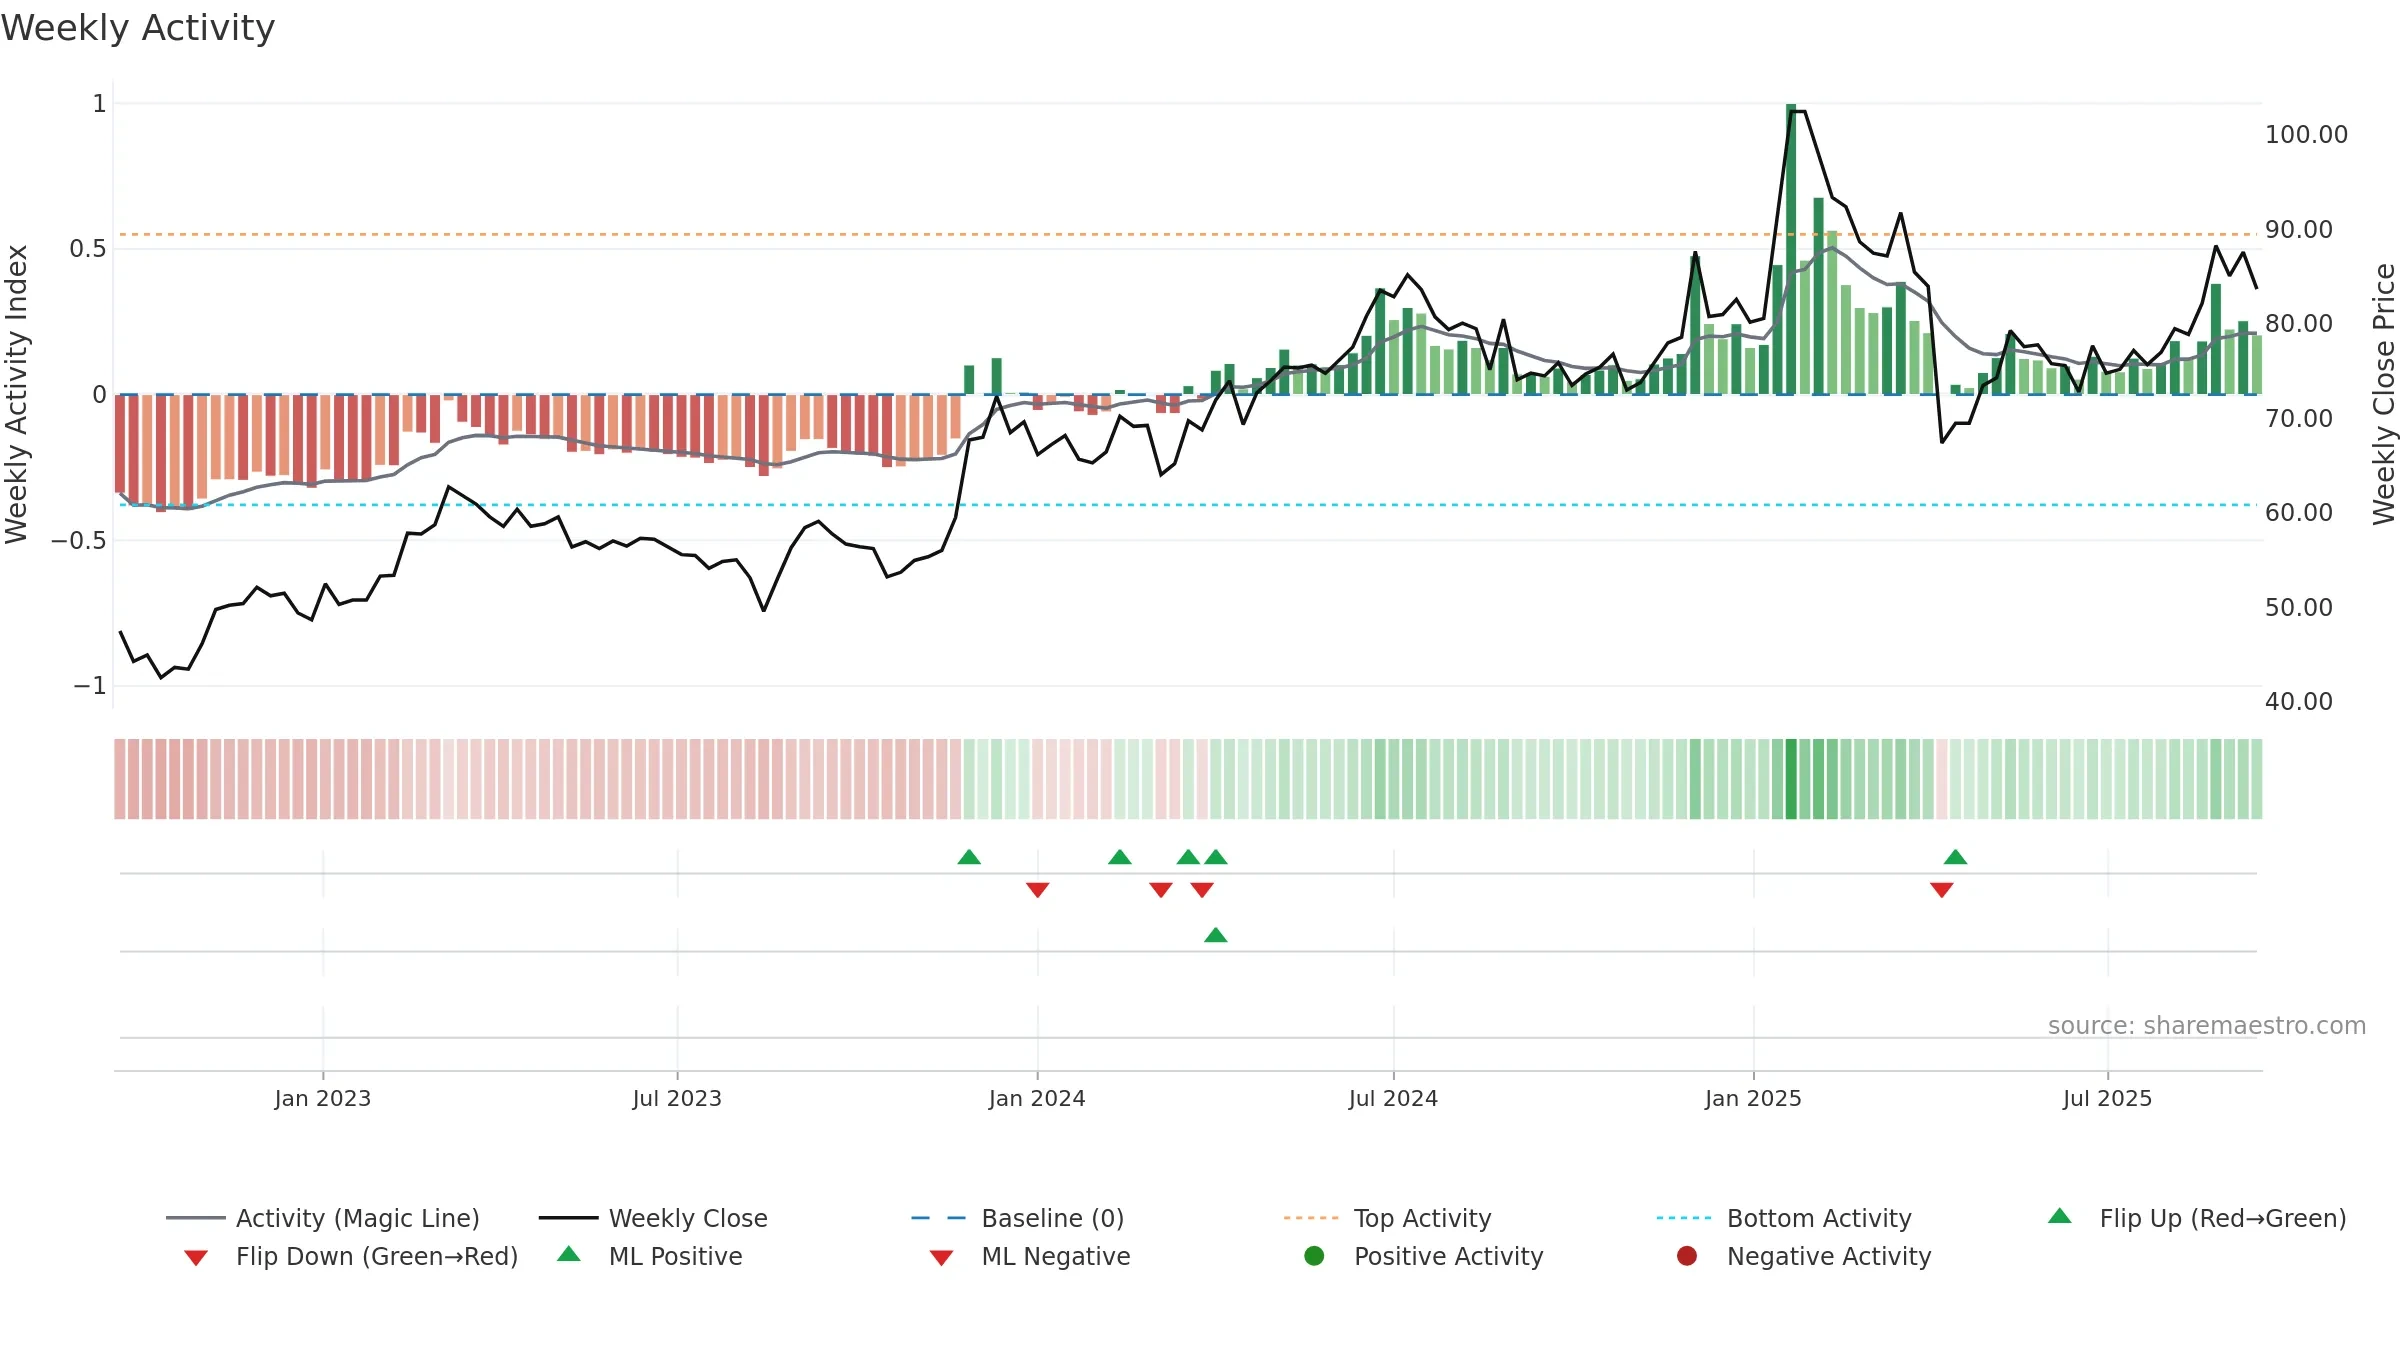Image resolution: width=2400 pixels, height=1350 pixels.
Task: Click the 90.00 price axis label
Action: tap(2298, 230)
